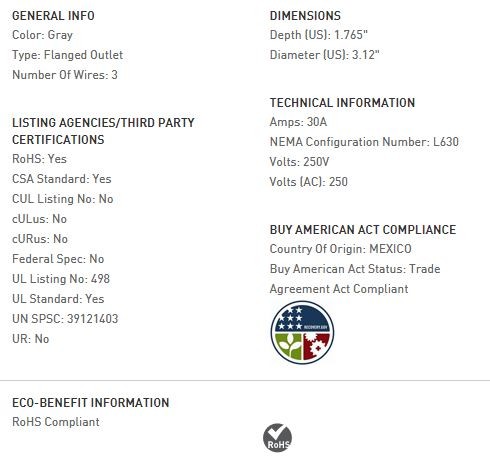The height and width of the screenshot is (470, 490).
Task: Select the Amps: 30A specification
Action: [298, 122]
